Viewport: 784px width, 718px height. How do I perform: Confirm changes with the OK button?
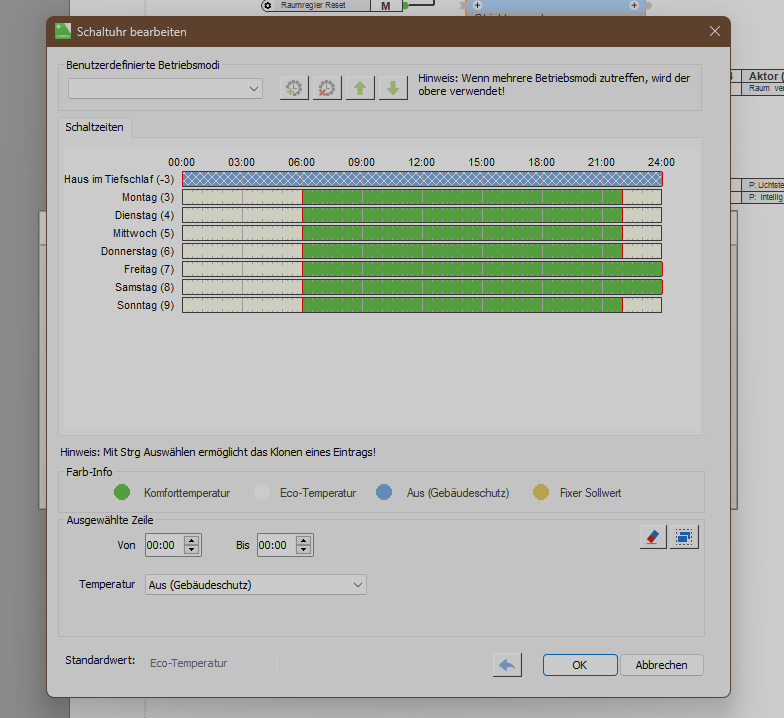click(x=579, y=665)
